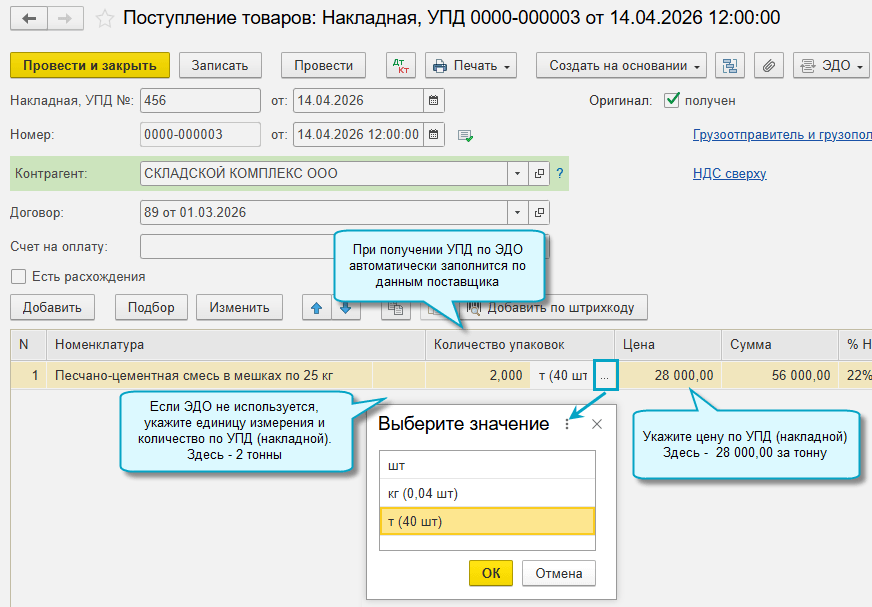Cancel dialog with Отмена
872x607 pixels.
pos(559,573)
